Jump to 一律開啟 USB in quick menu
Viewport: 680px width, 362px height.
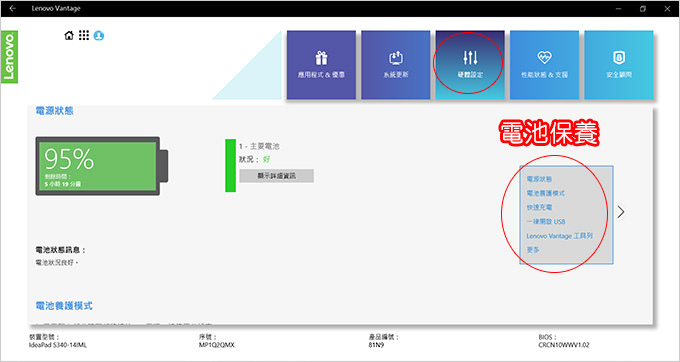(546, 222)
